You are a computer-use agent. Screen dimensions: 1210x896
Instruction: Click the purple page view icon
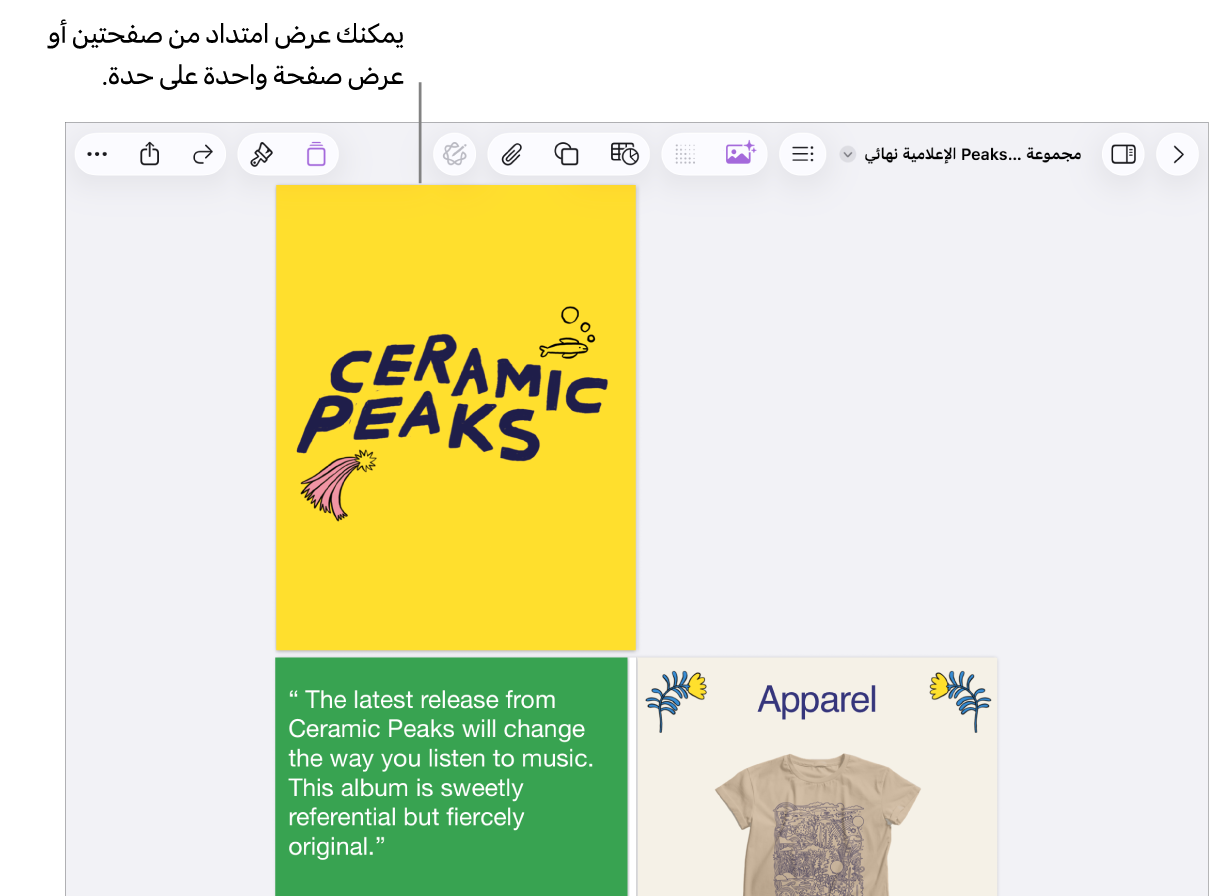316,154
